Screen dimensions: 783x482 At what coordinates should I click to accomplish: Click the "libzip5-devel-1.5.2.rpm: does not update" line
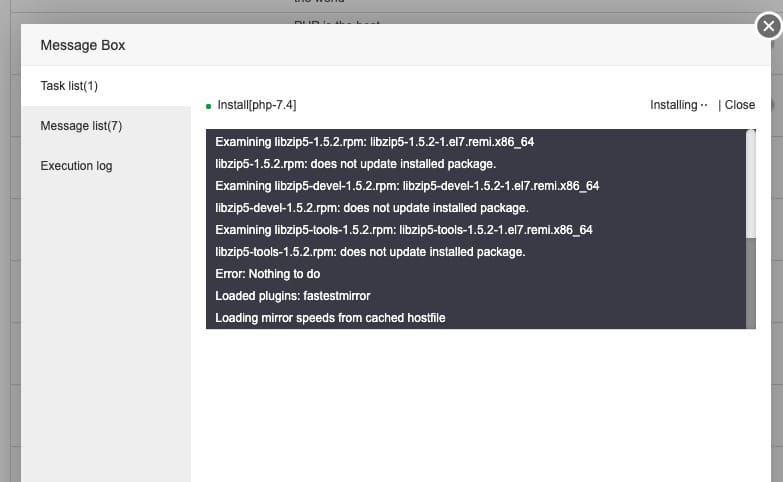coord(372,208)
